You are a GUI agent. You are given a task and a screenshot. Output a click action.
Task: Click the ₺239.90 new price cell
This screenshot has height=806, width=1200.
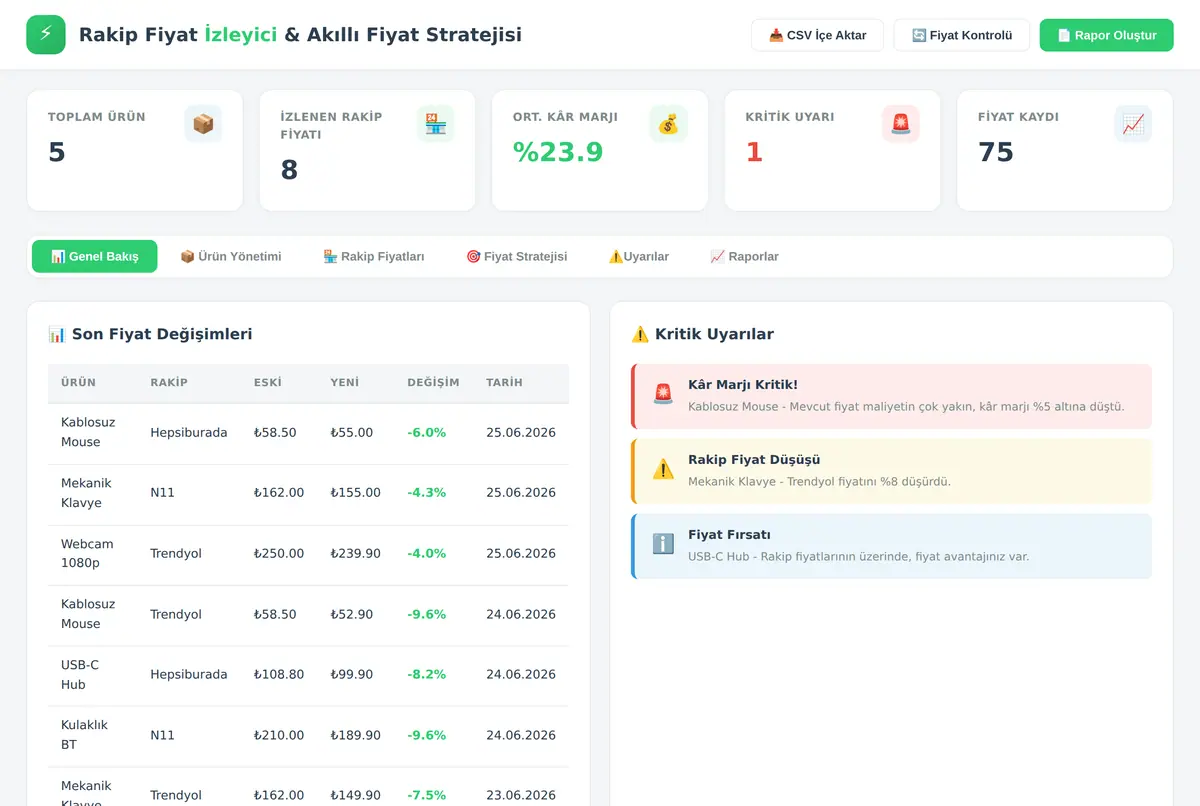356,553
